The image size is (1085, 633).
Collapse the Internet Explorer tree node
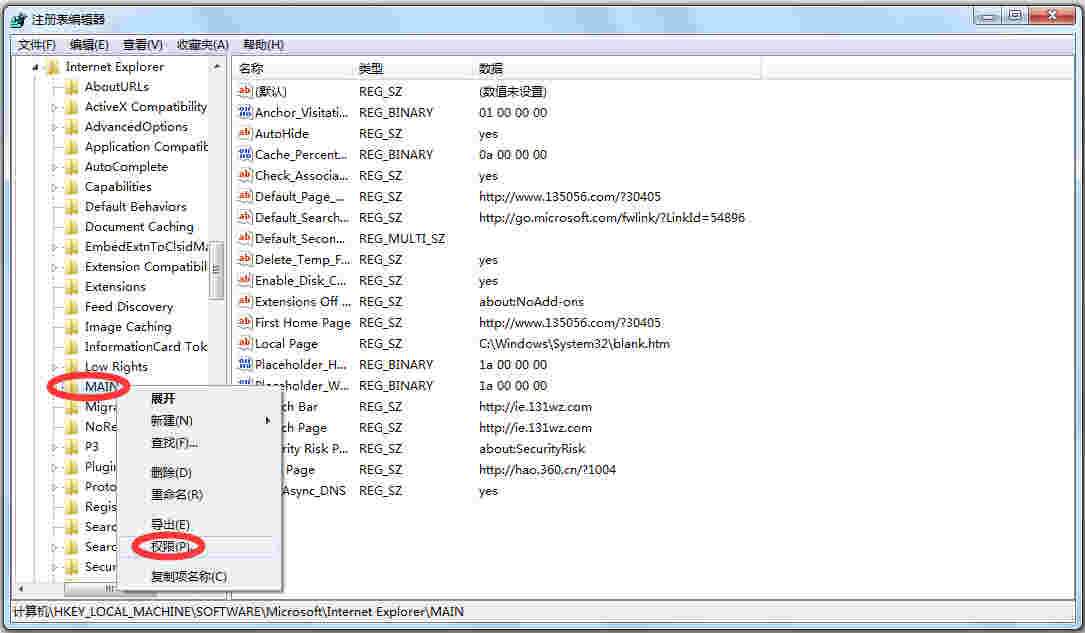coord(35,67)
